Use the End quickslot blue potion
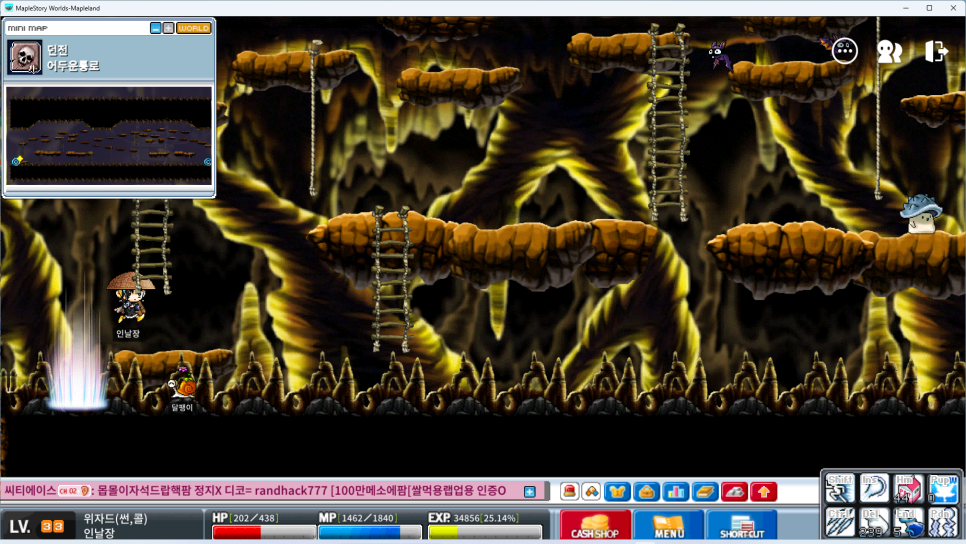 click(x=908, y=522)
